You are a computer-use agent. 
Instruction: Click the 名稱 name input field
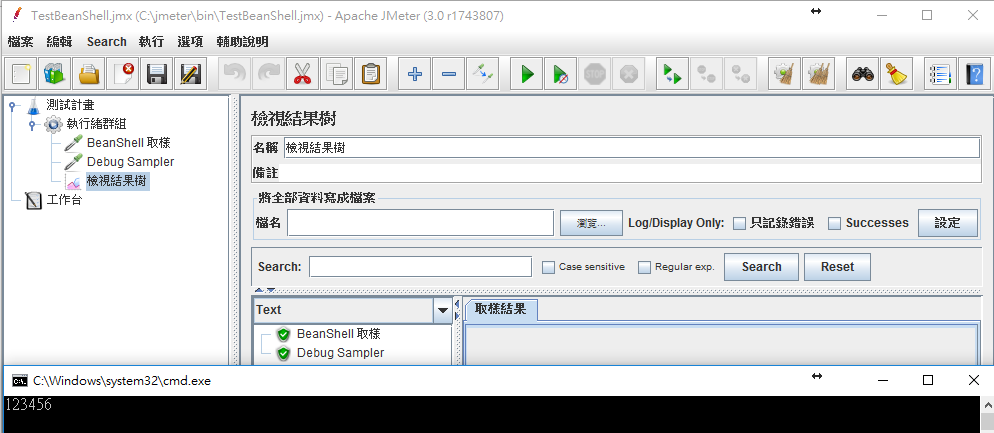pos(631,148)
